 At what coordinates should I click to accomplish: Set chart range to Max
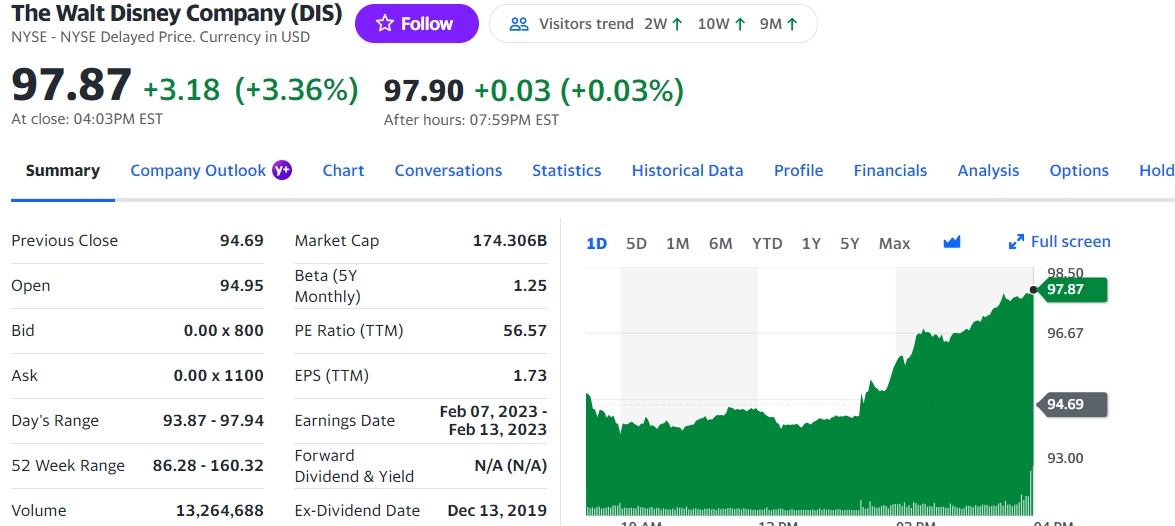coord(894,243)
